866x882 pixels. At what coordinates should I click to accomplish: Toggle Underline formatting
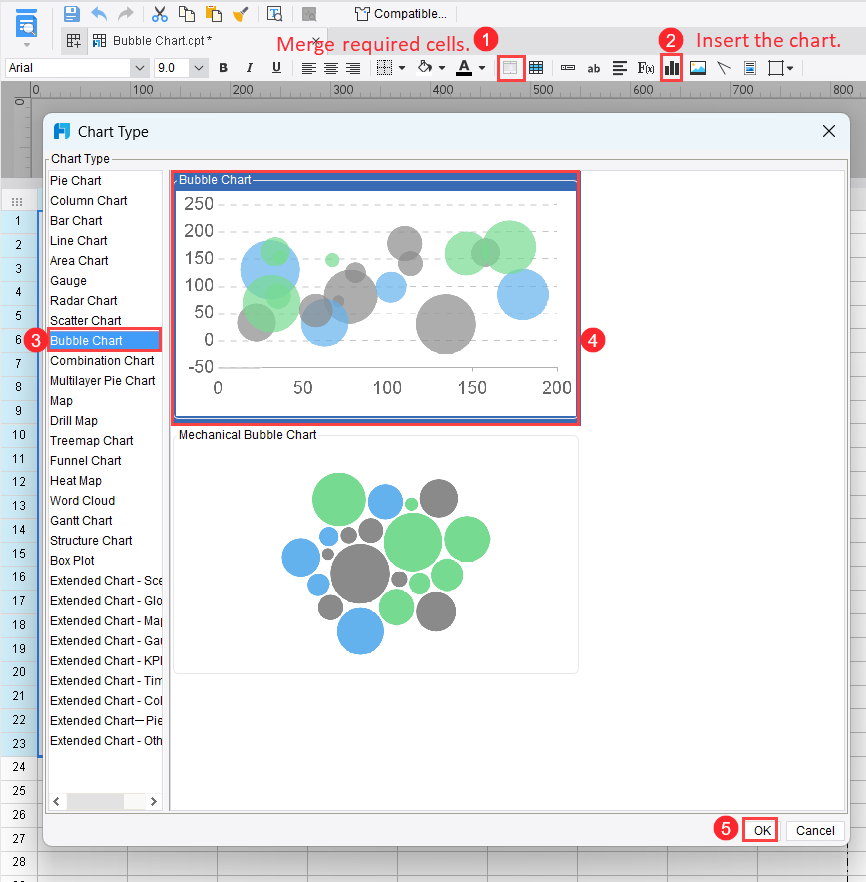click(276, 68)
